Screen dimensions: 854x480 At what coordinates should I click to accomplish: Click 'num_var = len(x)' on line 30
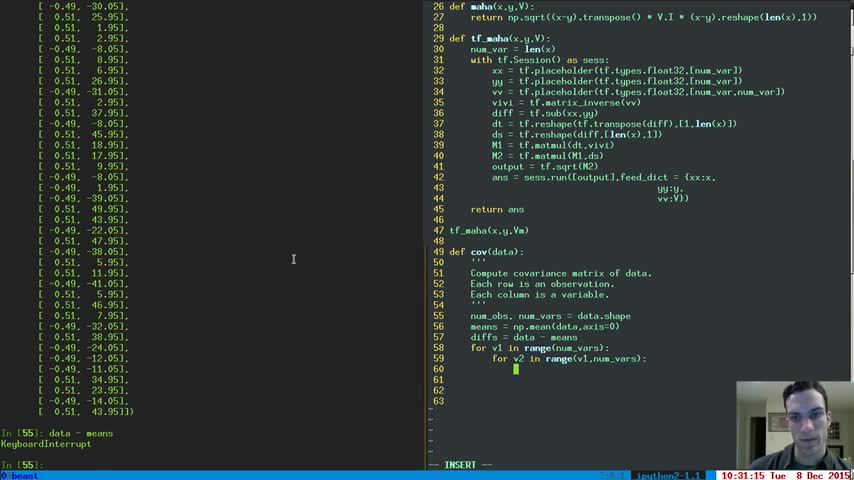(x=513, y=49)
